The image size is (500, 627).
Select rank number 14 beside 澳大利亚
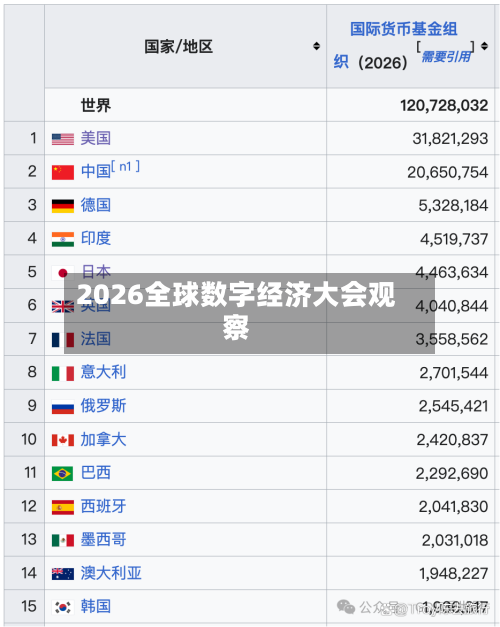(x=29, y=573)
